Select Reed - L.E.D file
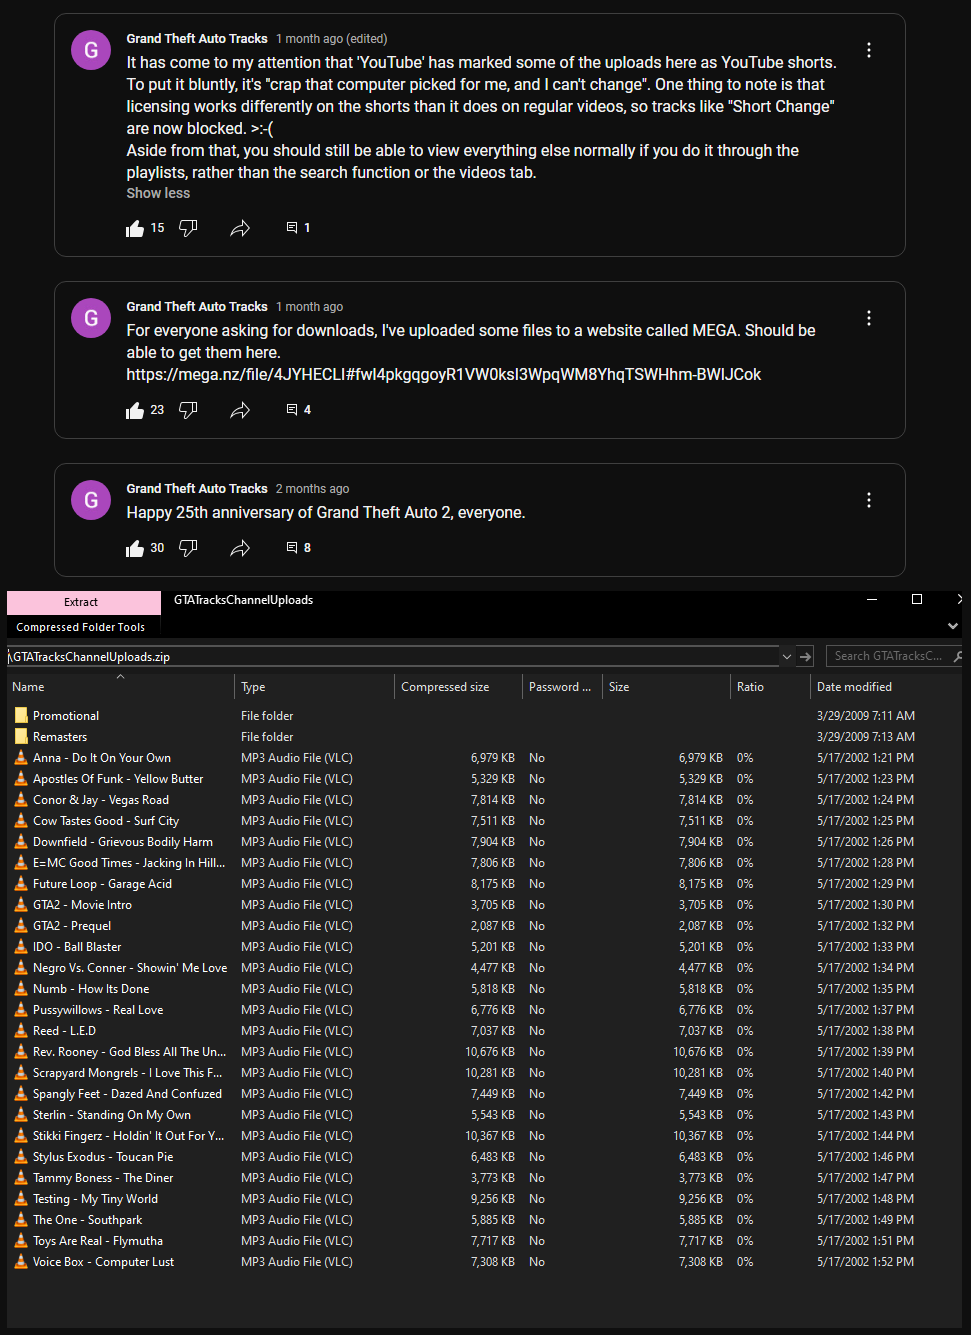 tap(64, 1031)
